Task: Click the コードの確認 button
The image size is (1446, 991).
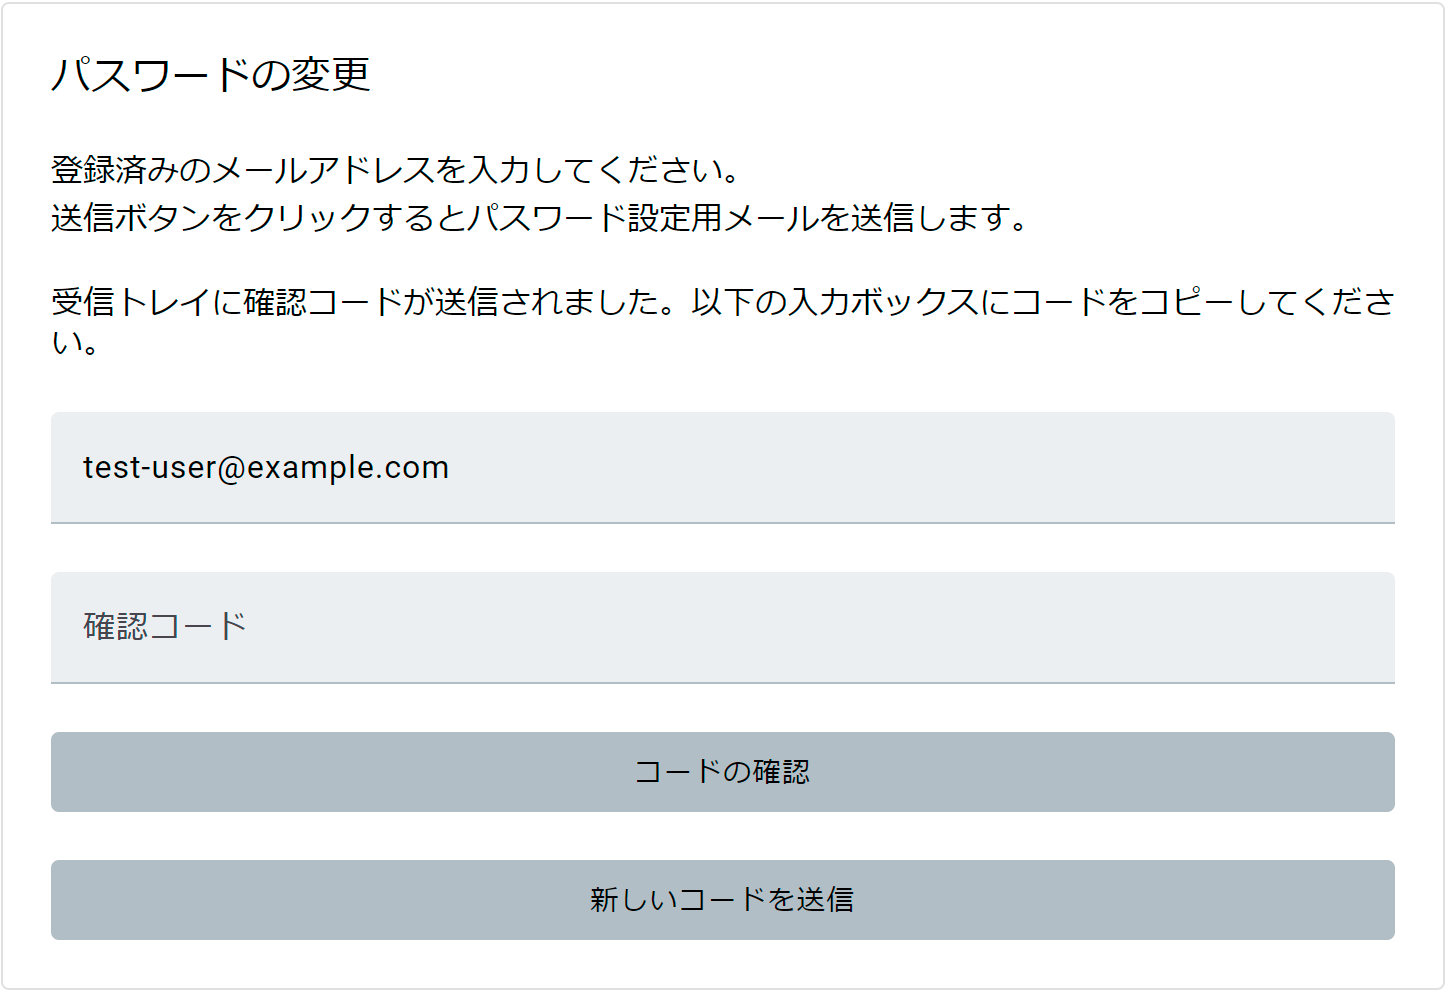Action: coord(722,772)
